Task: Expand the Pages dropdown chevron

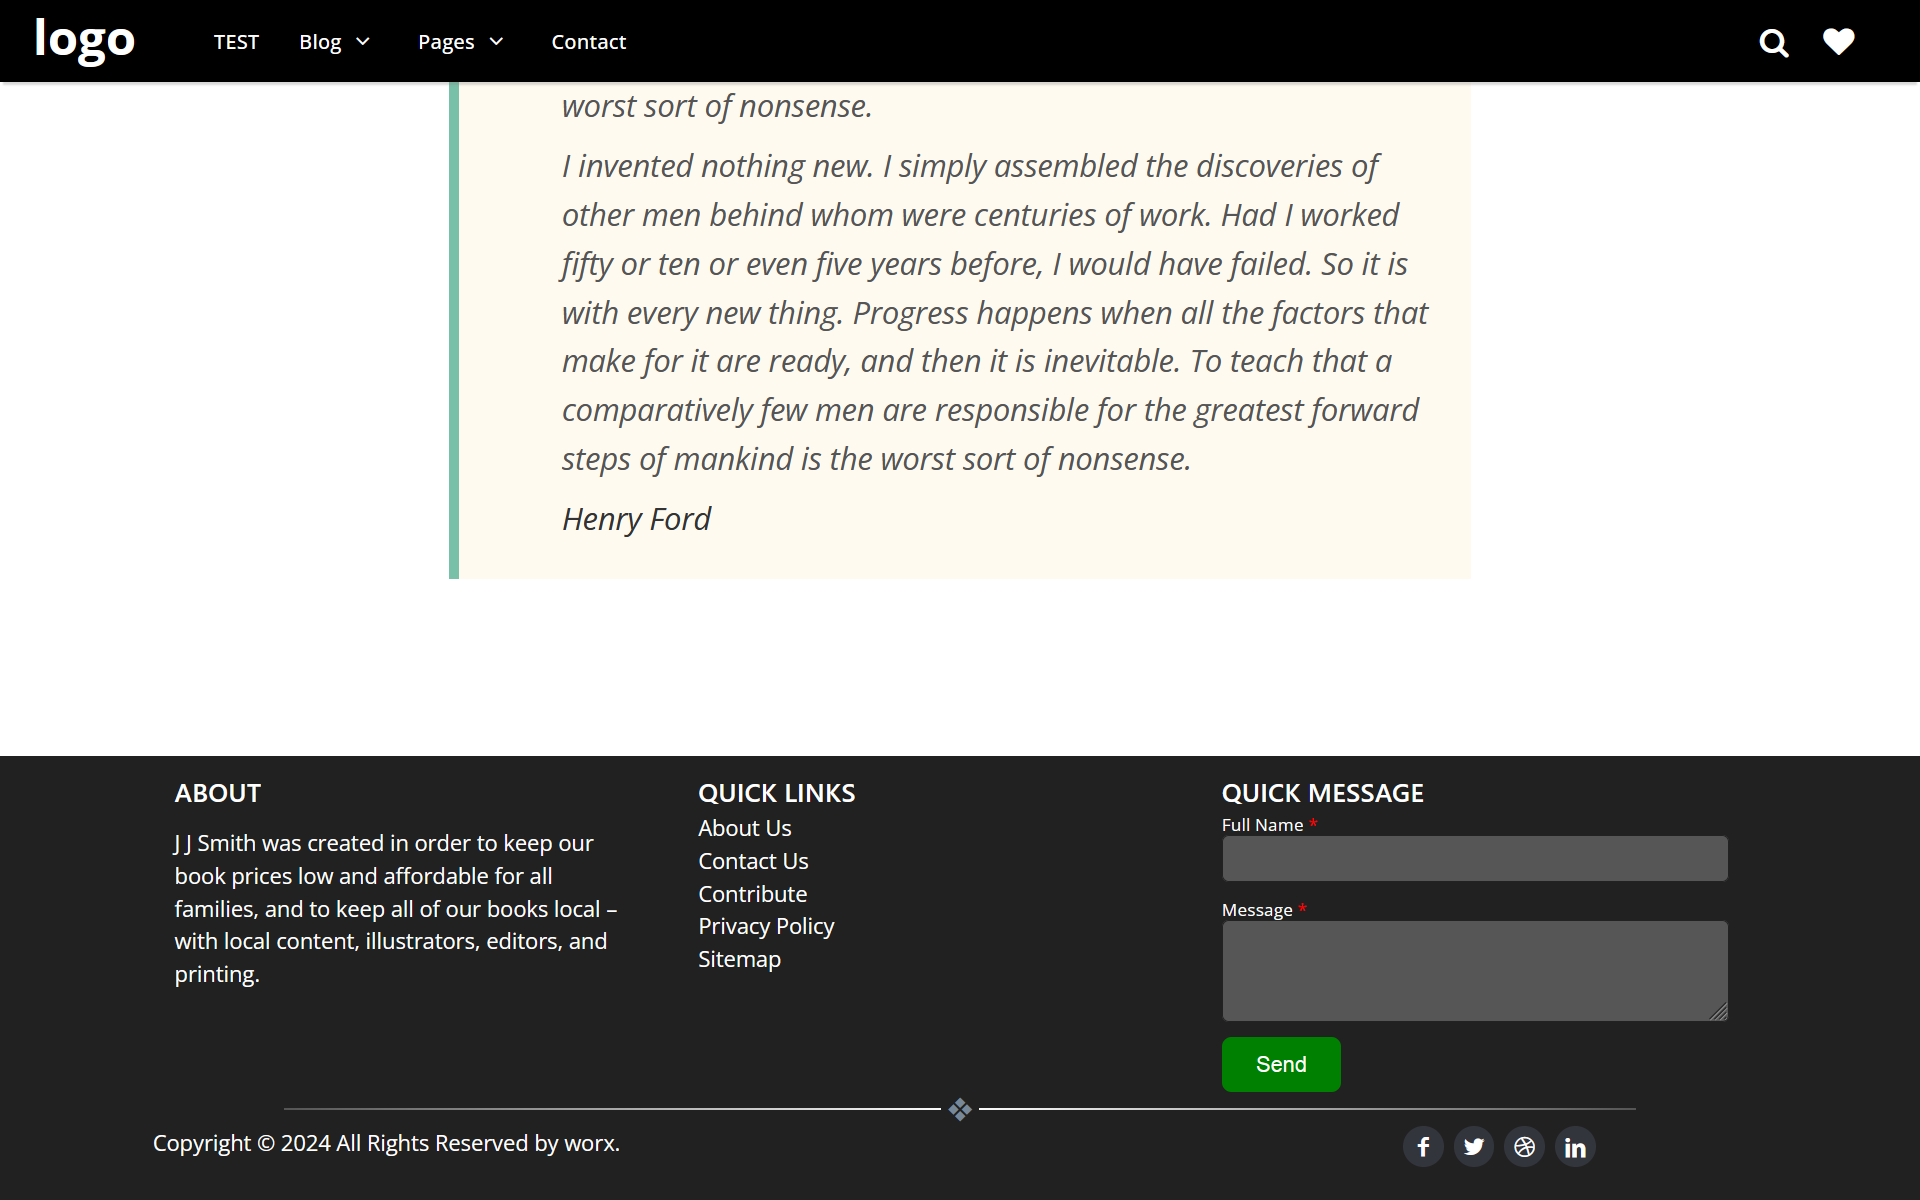Action: tap(496, 42)
